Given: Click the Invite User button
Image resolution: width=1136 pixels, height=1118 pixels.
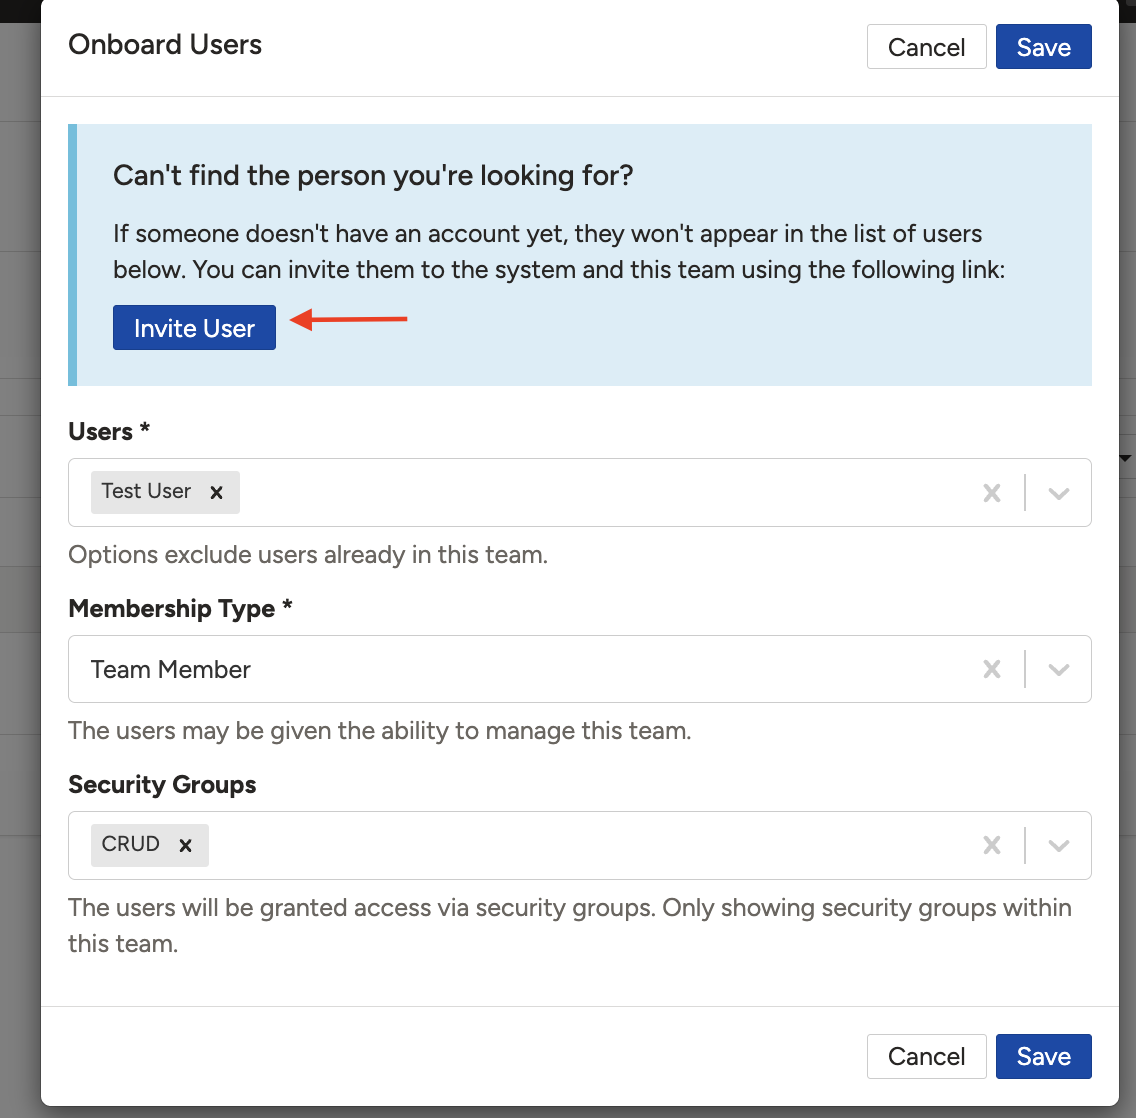Looking at the screenshot, I should pyautogui.click(x=194, y=328).
